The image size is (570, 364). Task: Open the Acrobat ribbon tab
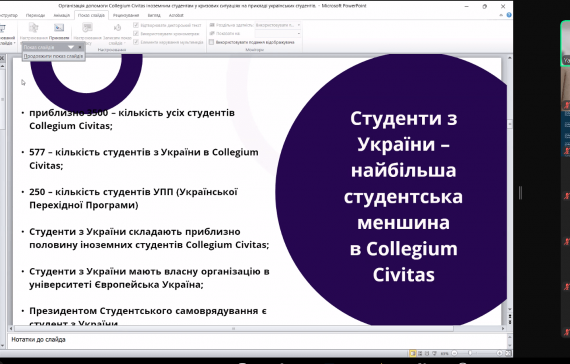click(x=176, y=15)
